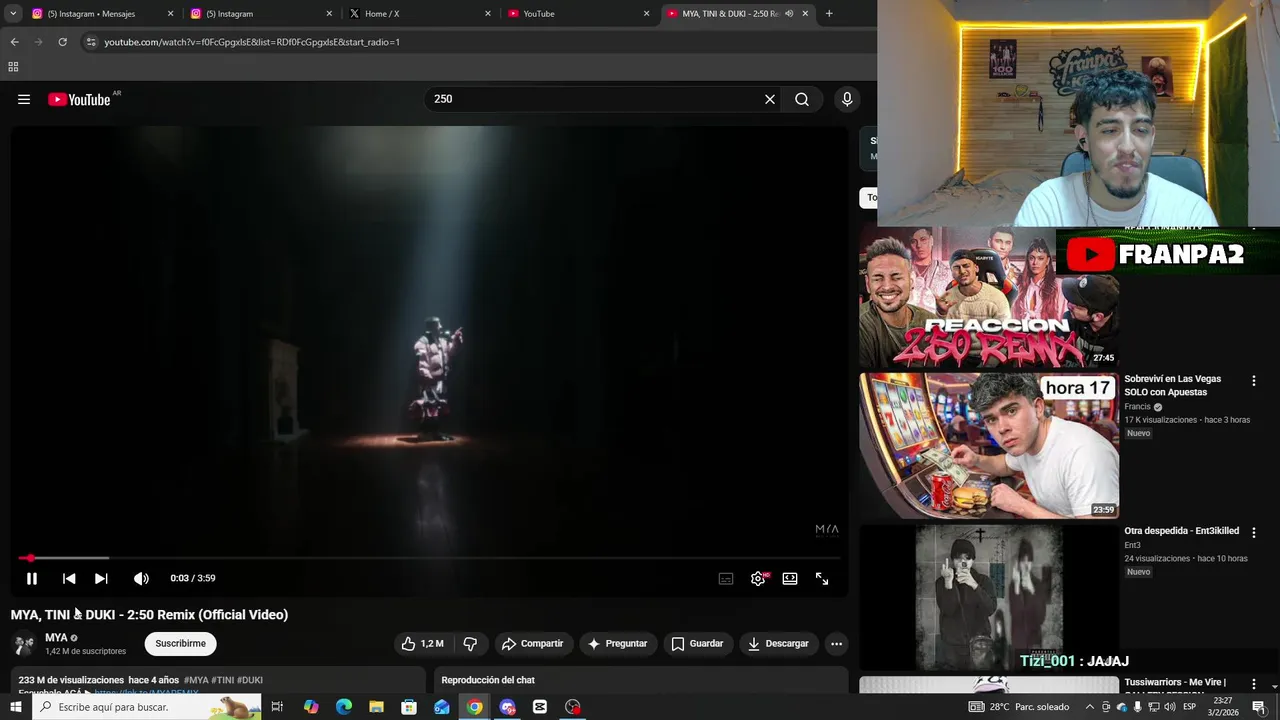This screenshot has height=720, width=1280.
Task: Open more actions ellipsis below video
Action: click(x=837, y=644)
